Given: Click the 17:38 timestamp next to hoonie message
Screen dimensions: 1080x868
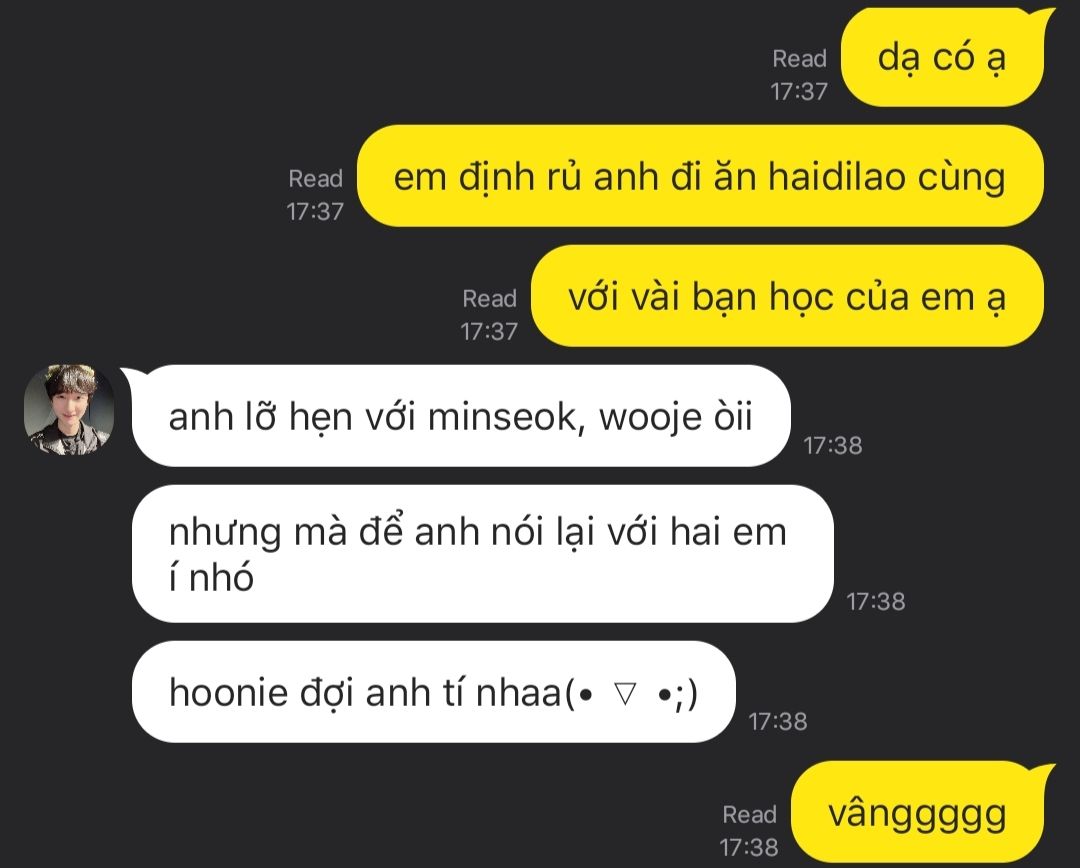Looking at the screenshot, I should click(x=778, y=722).
